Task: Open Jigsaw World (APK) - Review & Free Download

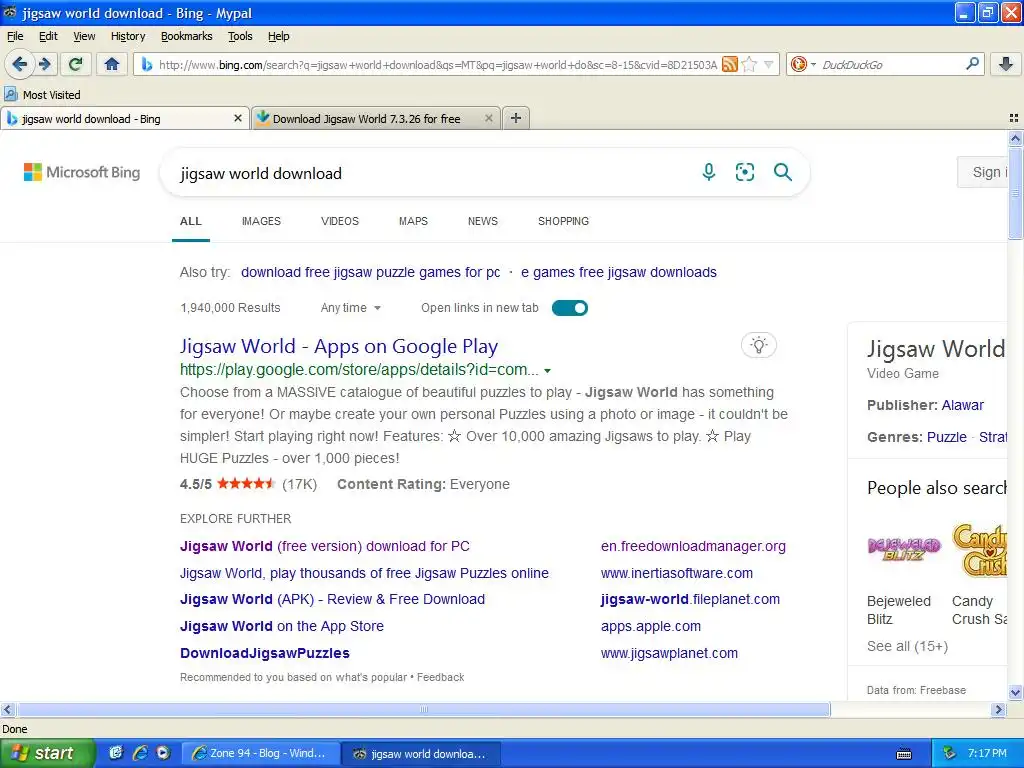Action: coord(332,599)
